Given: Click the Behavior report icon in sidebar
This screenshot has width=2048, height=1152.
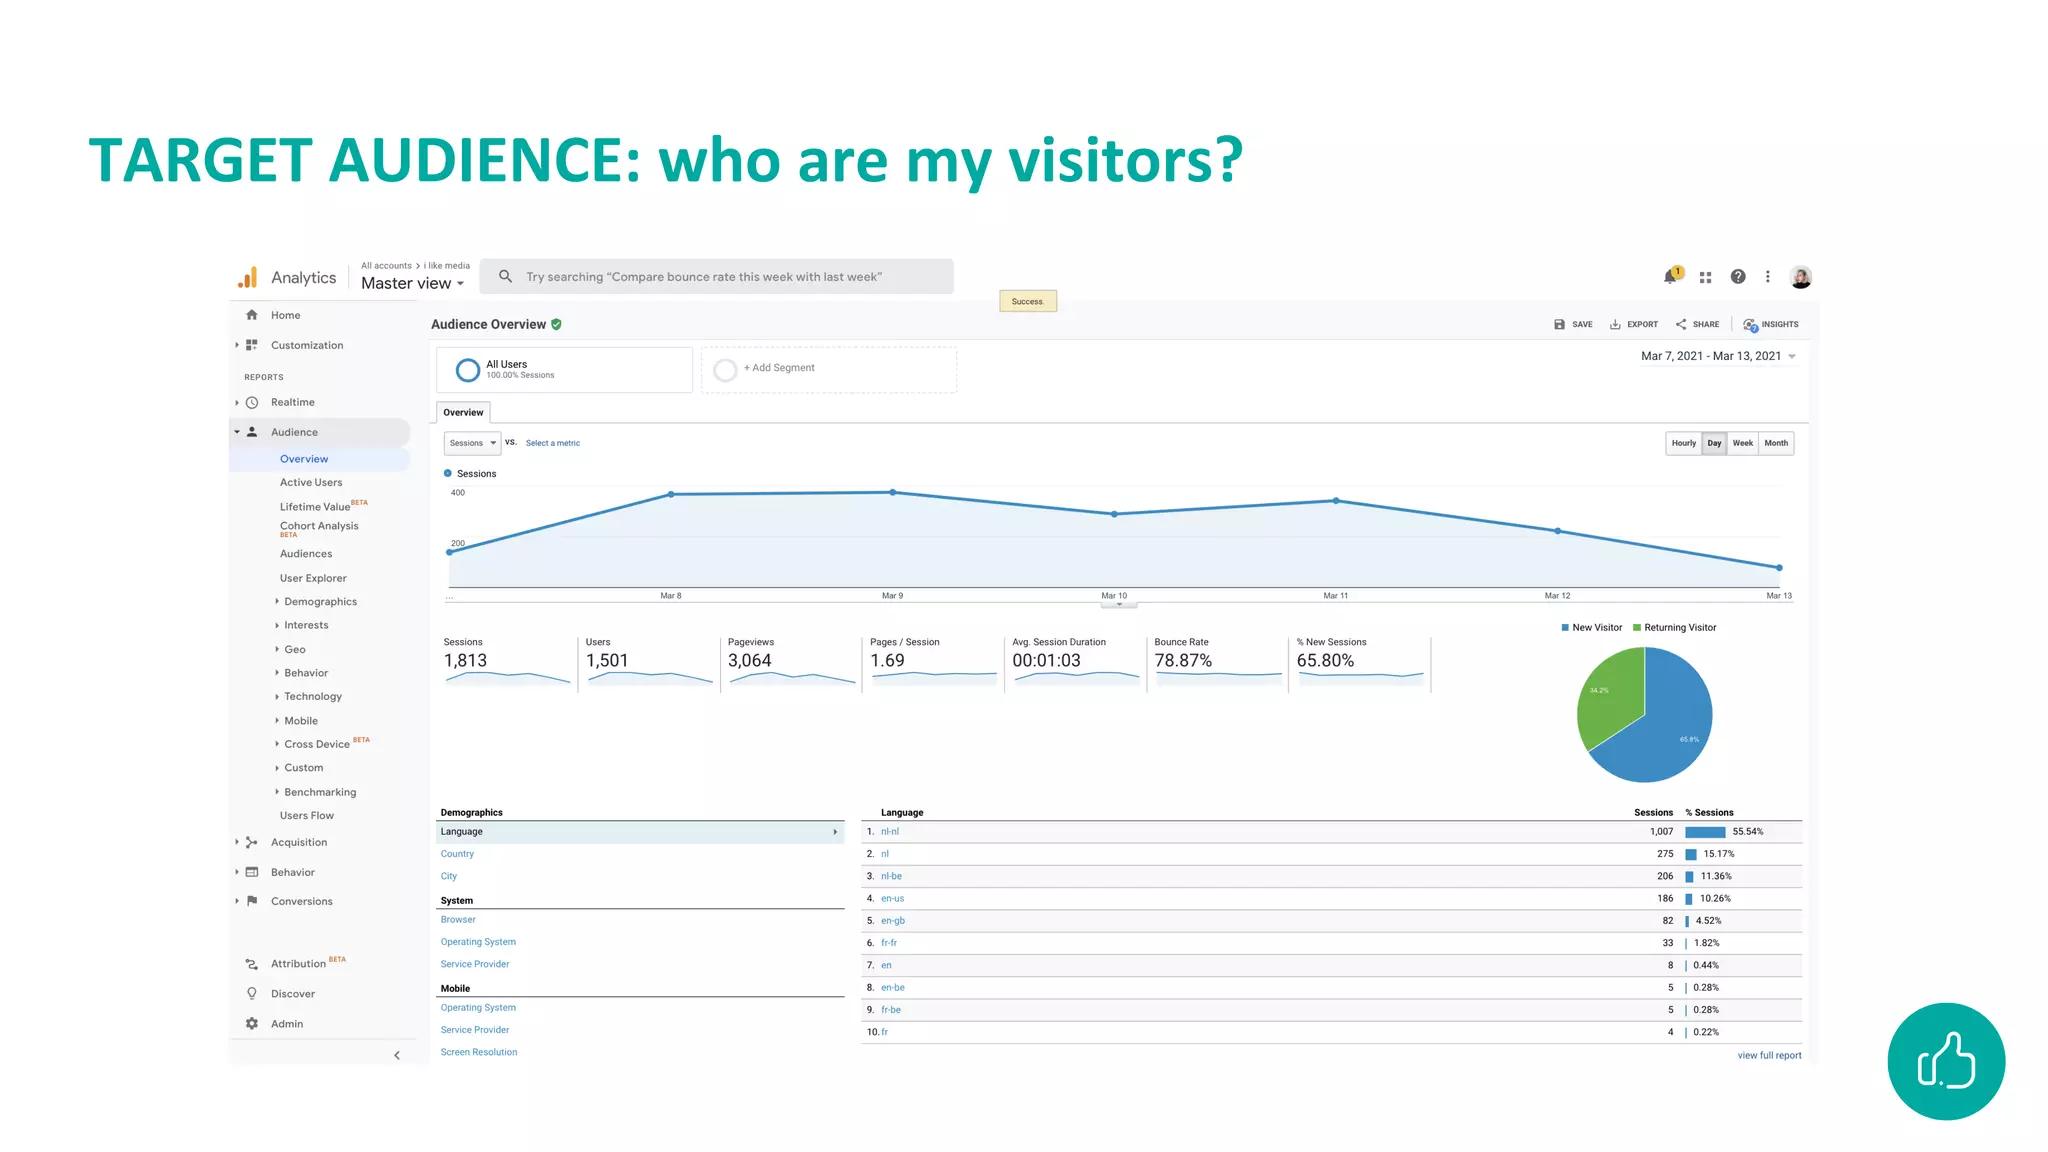Looking at the screenshot, I should pos(252,872).
